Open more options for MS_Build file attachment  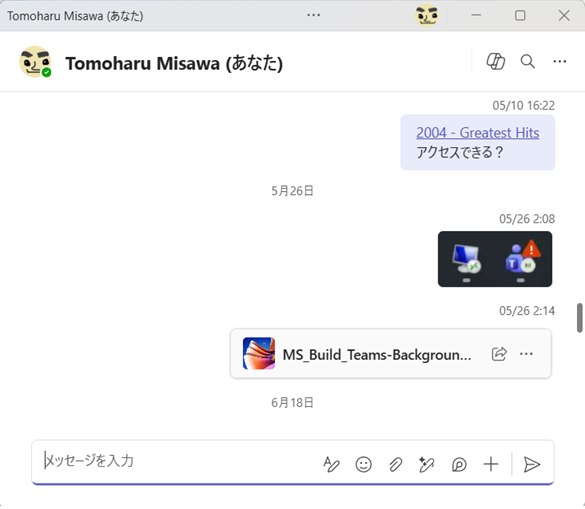click(526, 354)
